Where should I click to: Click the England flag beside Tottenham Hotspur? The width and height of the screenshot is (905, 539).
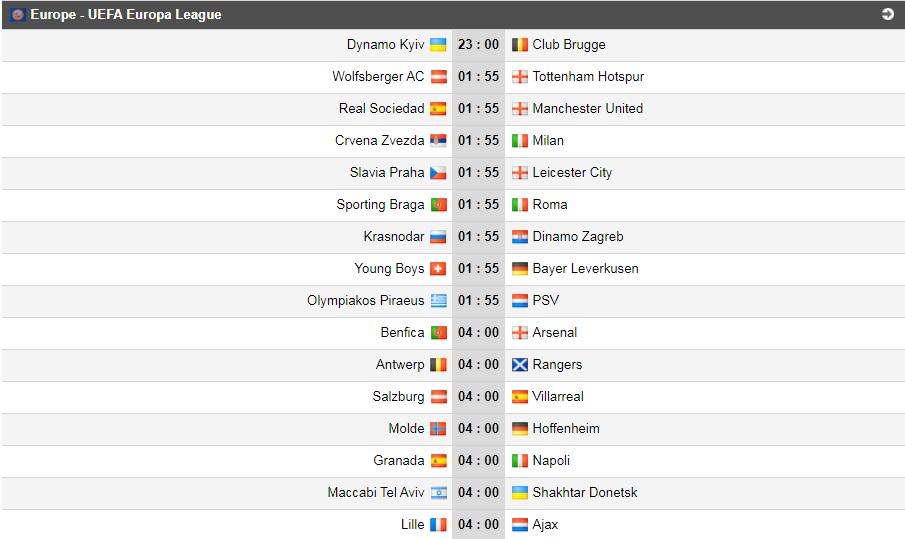[520, 77]
